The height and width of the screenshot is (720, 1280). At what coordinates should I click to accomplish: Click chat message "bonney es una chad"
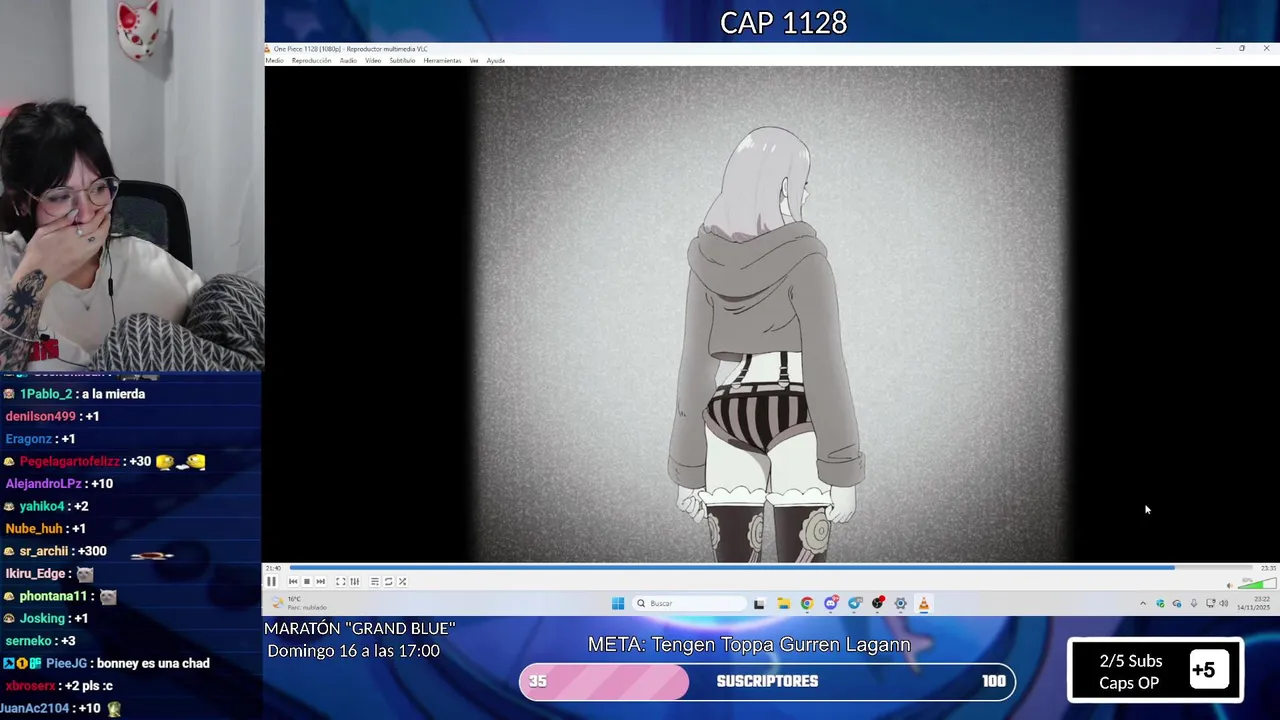tap(154, 663)
